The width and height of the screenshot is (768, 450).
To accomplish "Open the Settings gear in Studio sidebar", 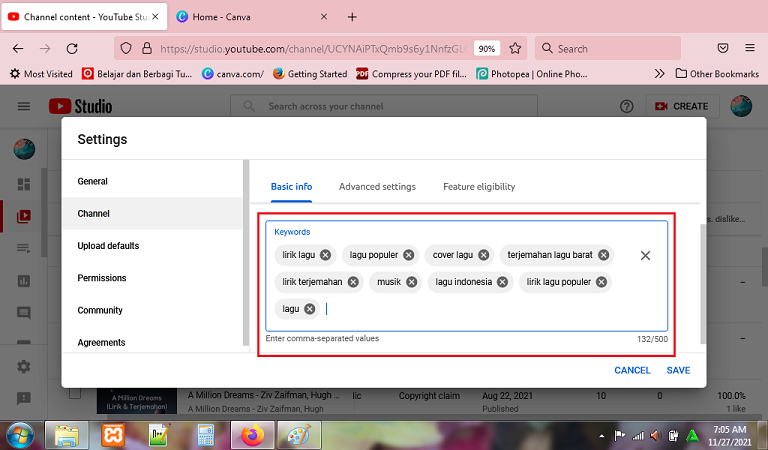I will click(24, 367).
